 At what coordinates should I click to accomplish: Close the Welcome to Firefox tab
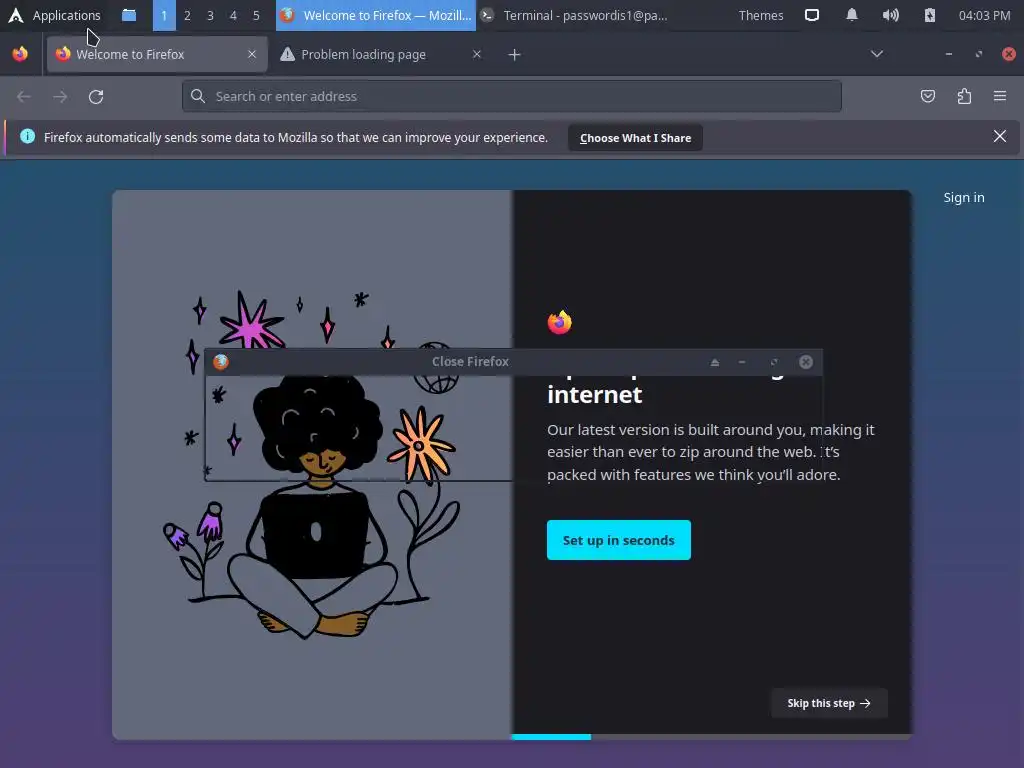(252, 54)
